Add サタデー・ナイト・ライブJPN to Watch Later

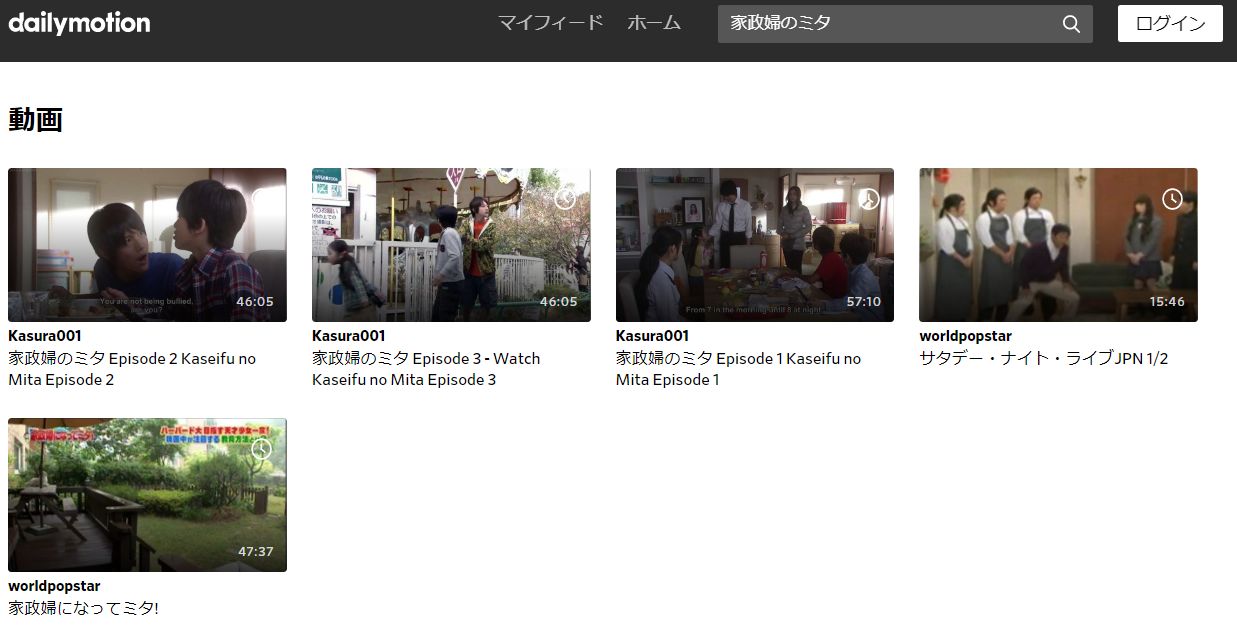click(1172, 199)
